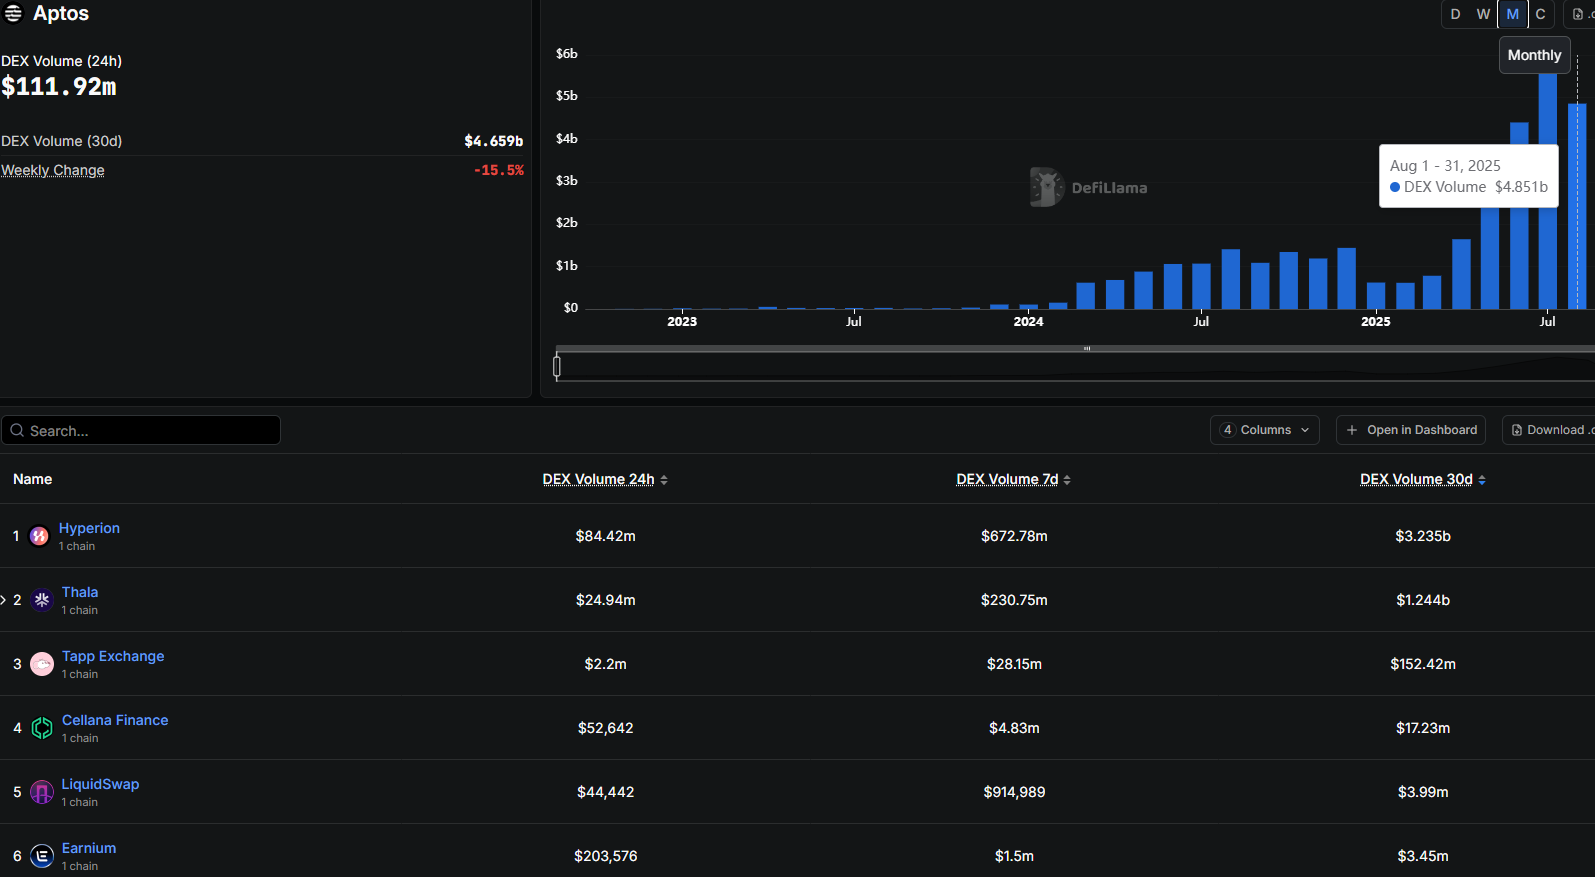Viewport: 1595px width, 877px height.
Task: Click the July 2025 volume bar
Action: [x=1548, y=191]
